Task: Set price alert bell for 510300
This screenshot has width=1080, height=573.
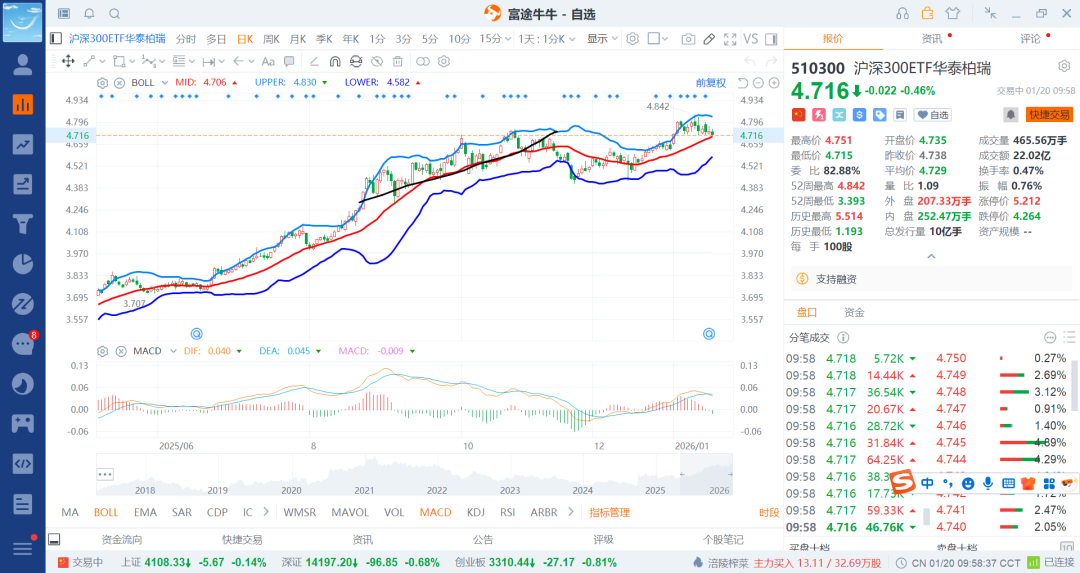Action: tap(1010, 114)
